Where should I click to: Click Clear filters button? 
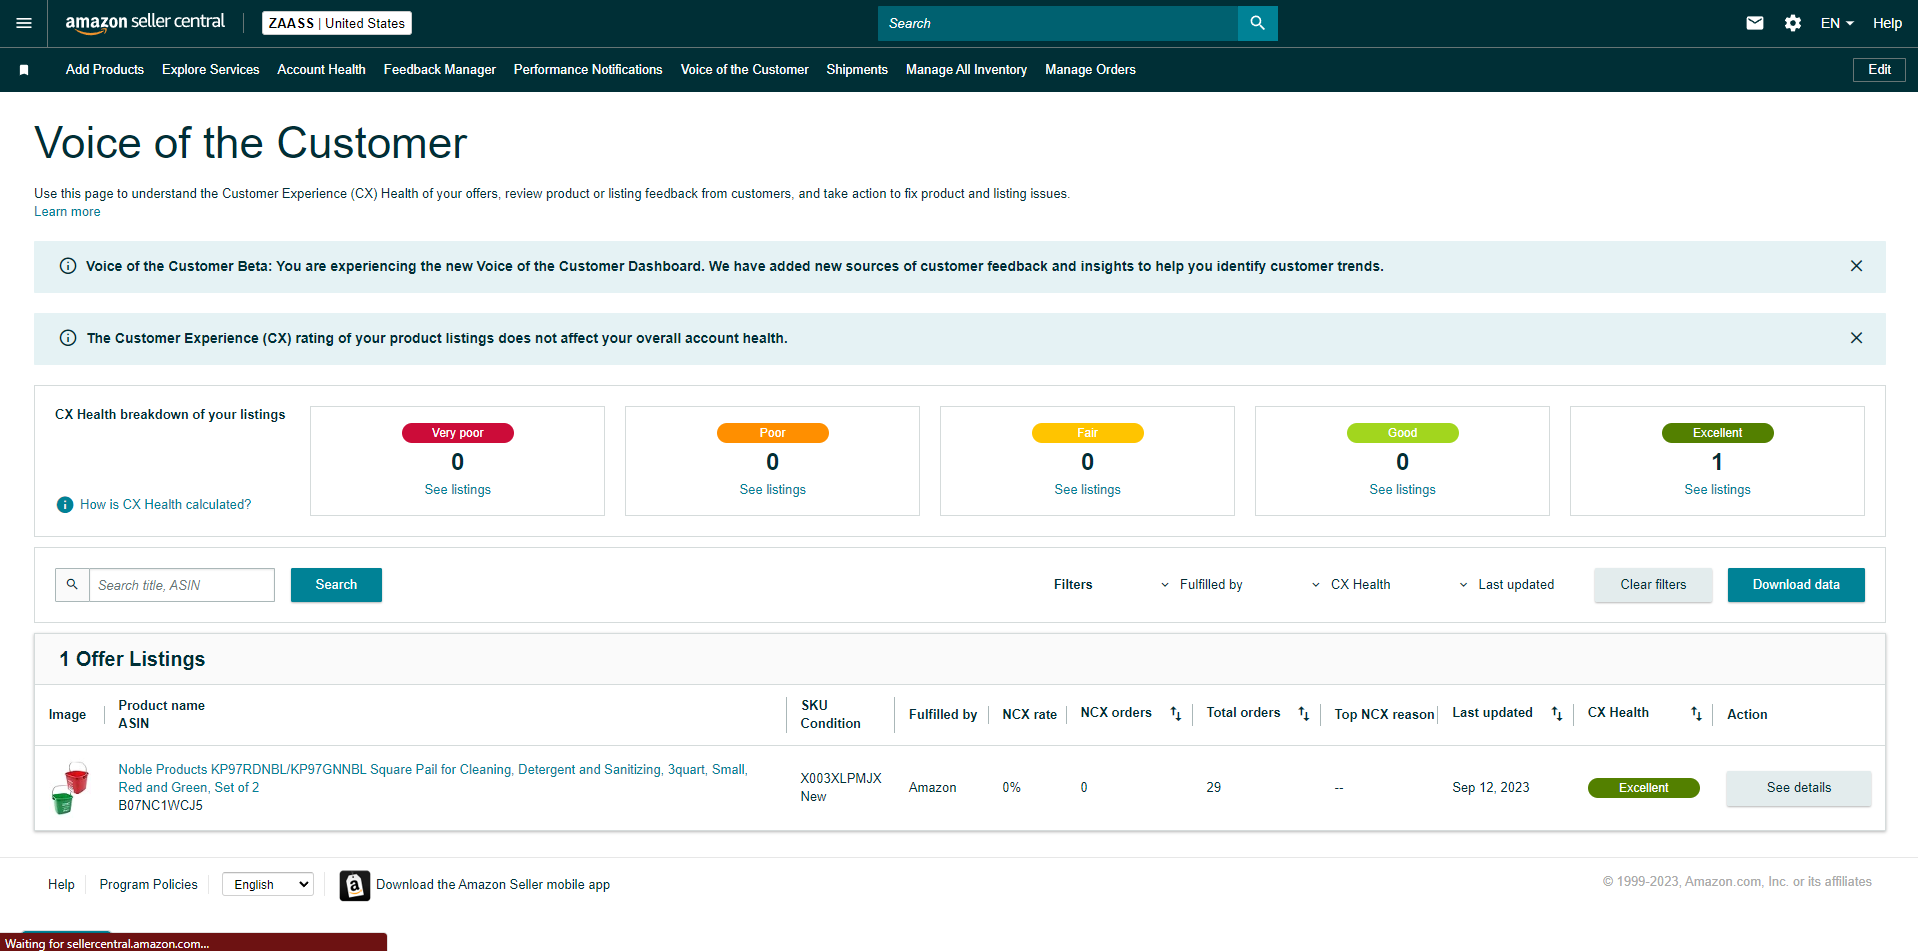[x=1653, y=585]
